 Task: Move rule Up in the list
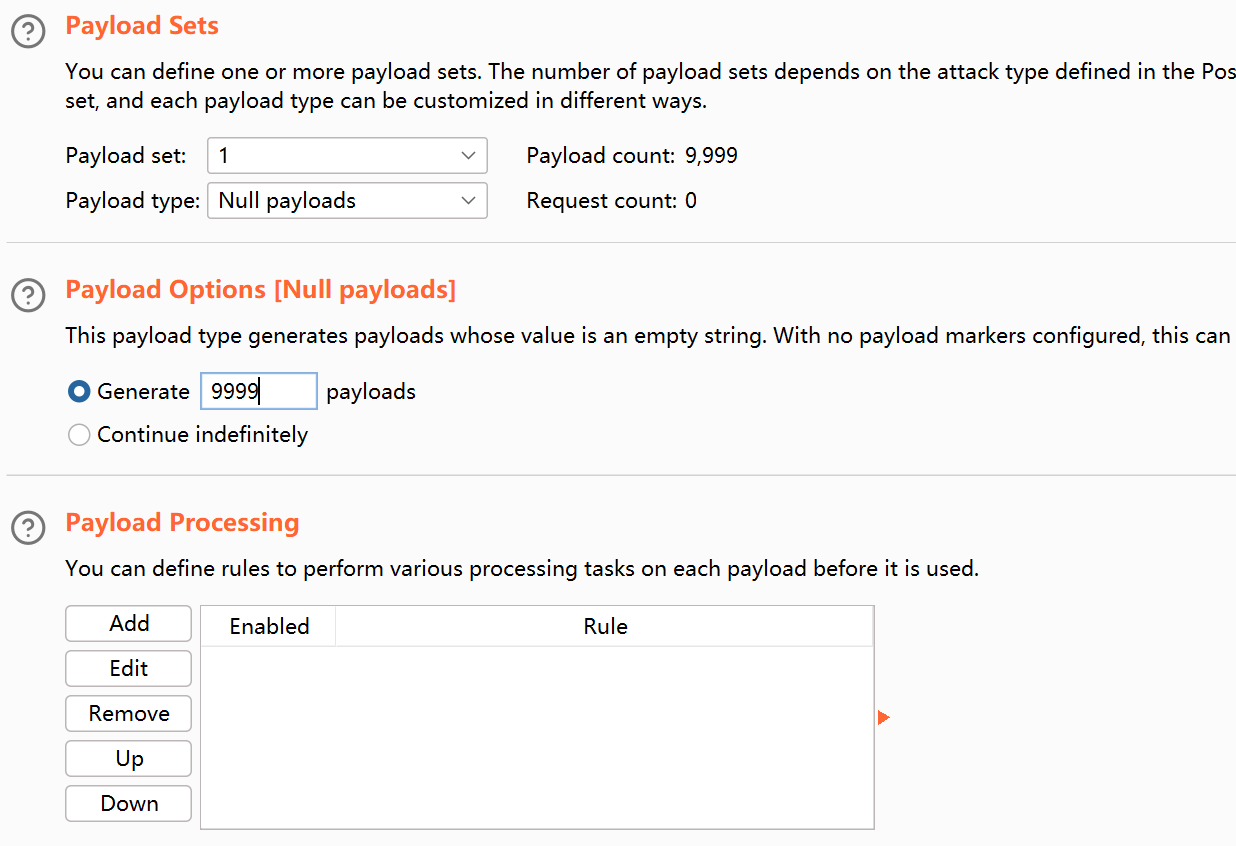click(128, 758)
